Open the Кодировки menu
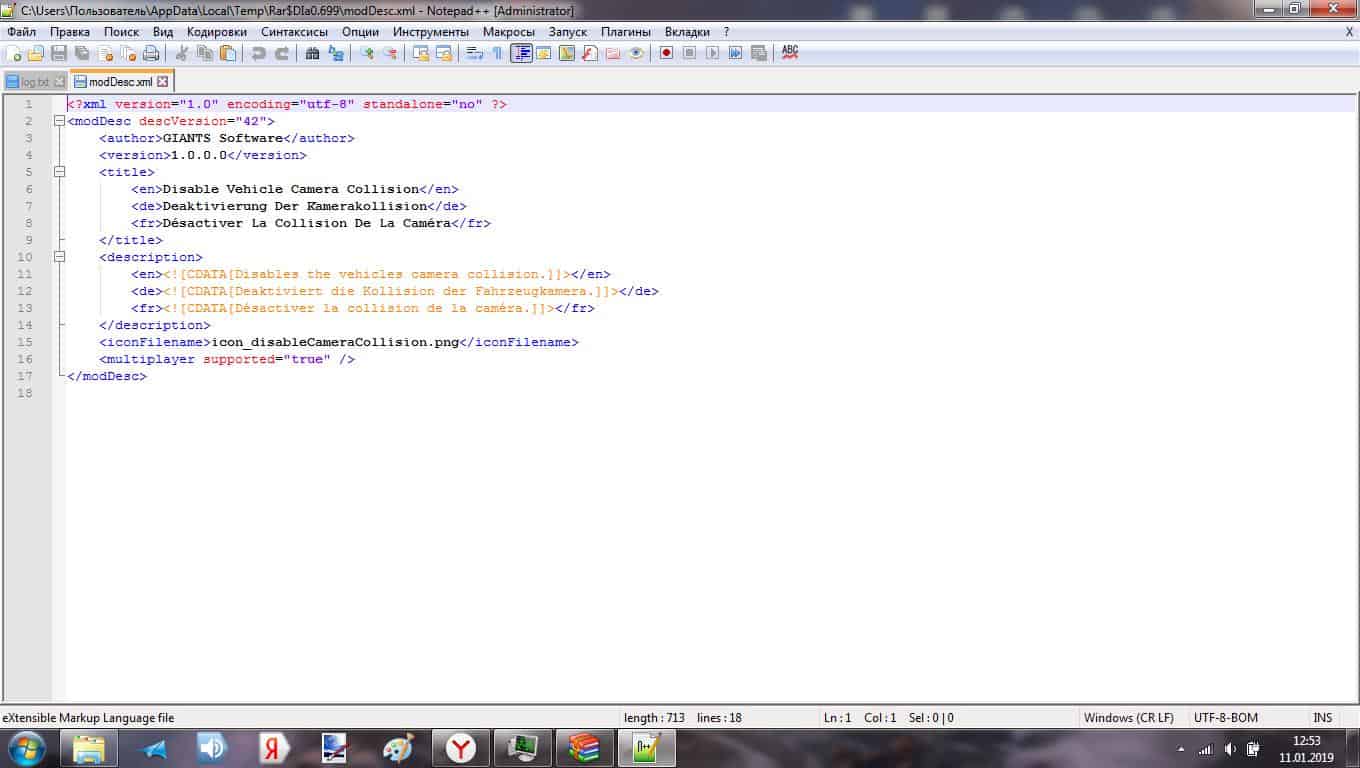1360x768 pixels. [216, 32]
